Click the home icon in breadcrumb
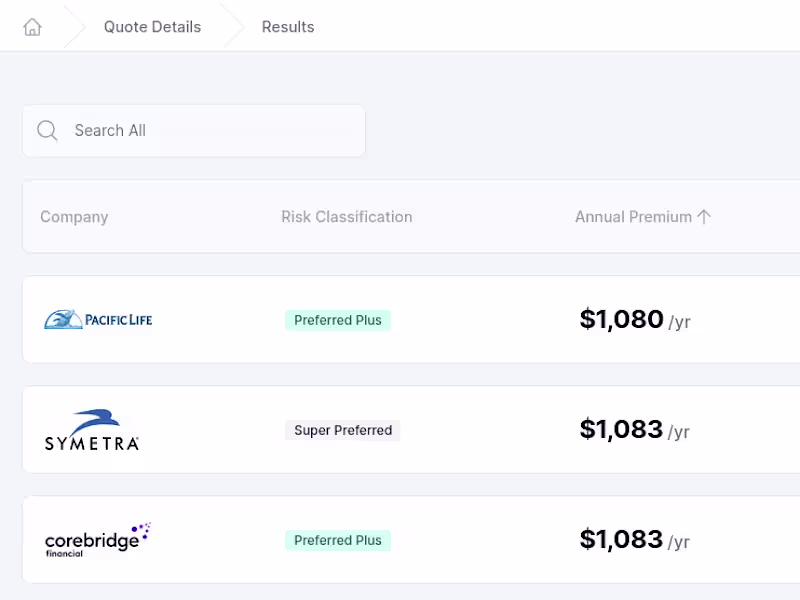The width and height of the screenshot is (800, 600). [x=32, y=27]
